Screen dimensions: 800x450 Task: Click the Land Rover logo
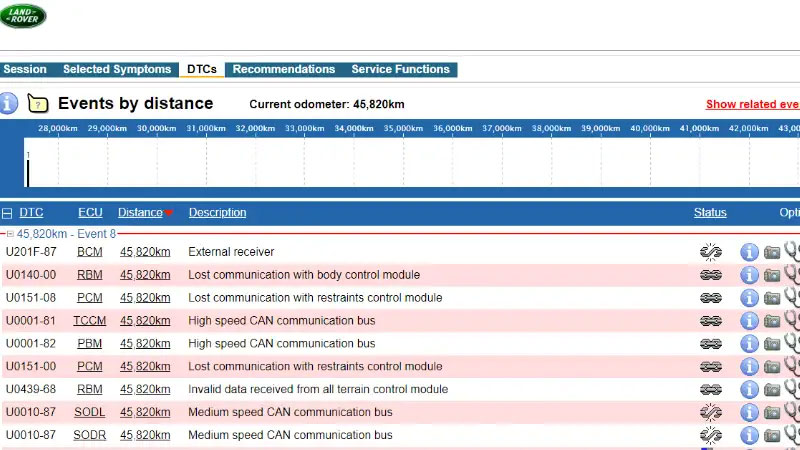click(x=24, y=16)
